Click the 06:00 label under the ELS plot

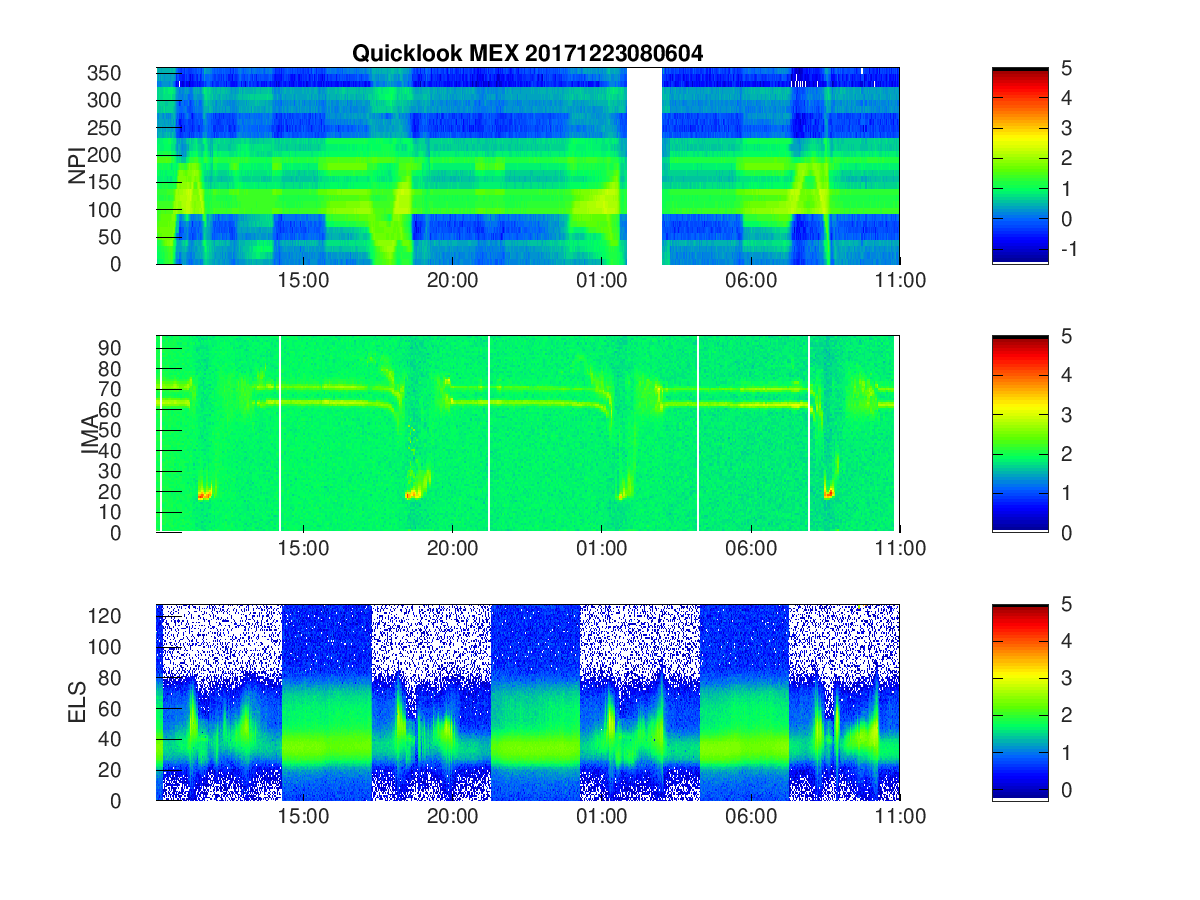[x=751, y=817]
